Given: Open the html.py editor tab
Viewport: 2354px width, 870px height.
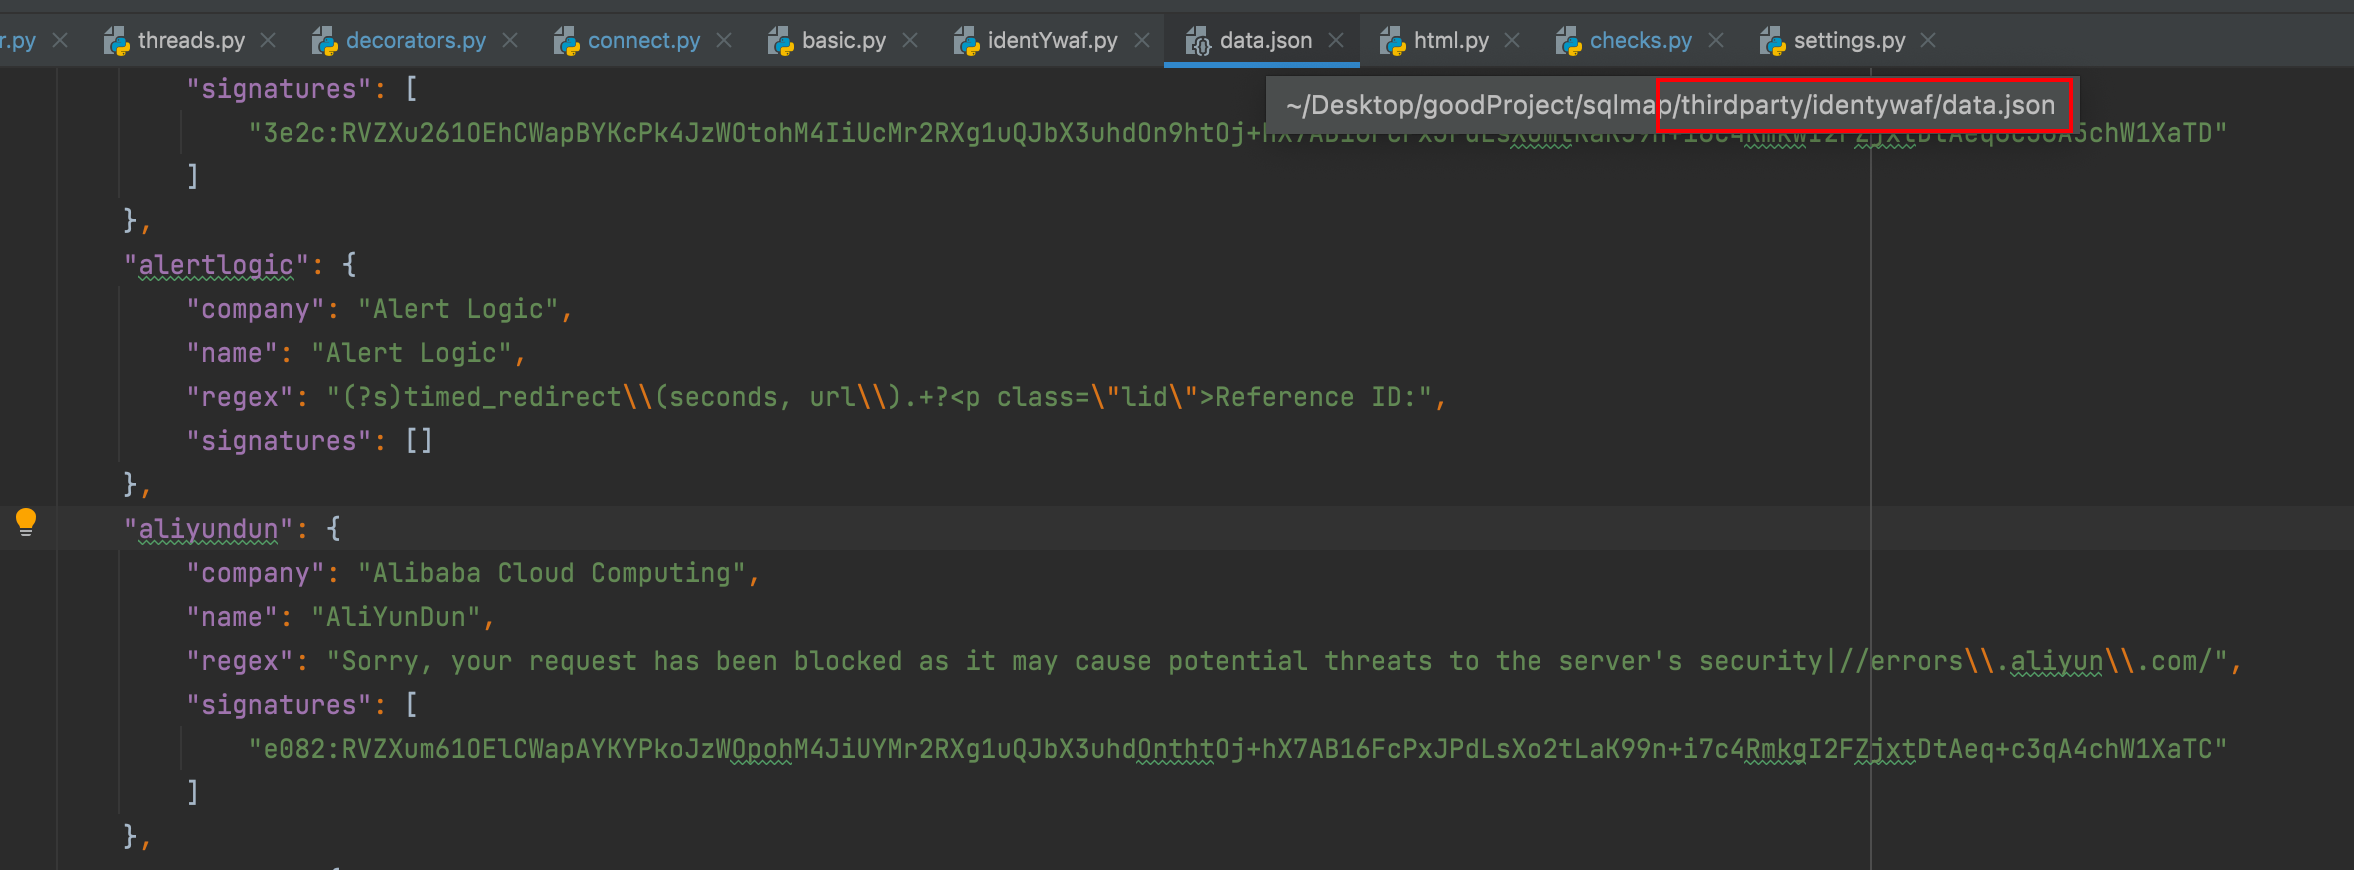Looking at the screenshot, I should pyautogui.click(x=1450, y=41).
